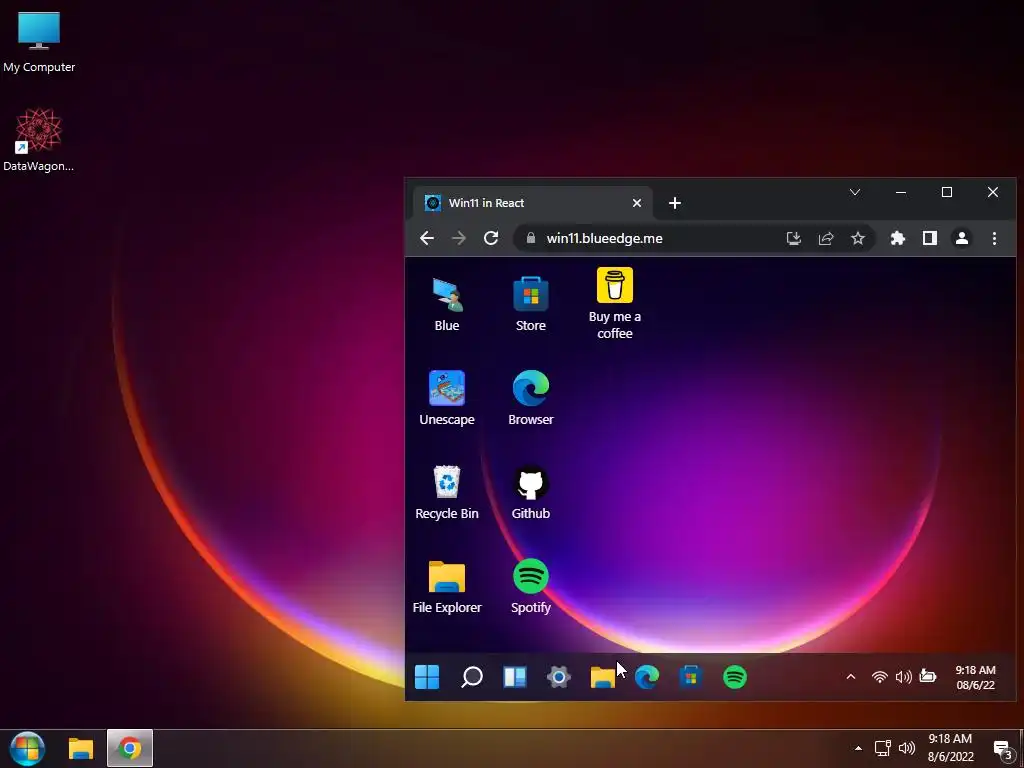Share this page icon in address bar
1024x768 pixels.
click(x=826, y=238)
